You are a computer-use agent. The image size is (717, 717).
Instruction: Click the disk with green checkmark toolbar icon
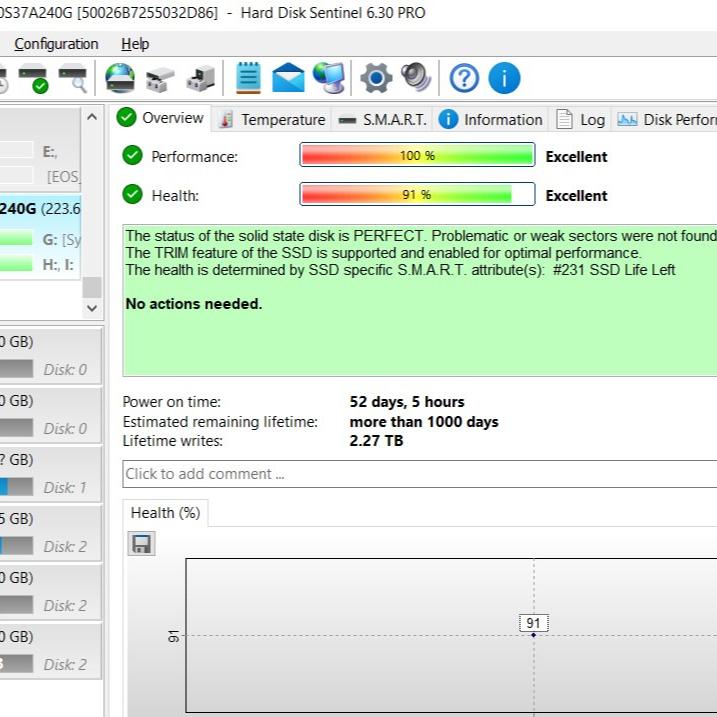[x=35, y=78]
